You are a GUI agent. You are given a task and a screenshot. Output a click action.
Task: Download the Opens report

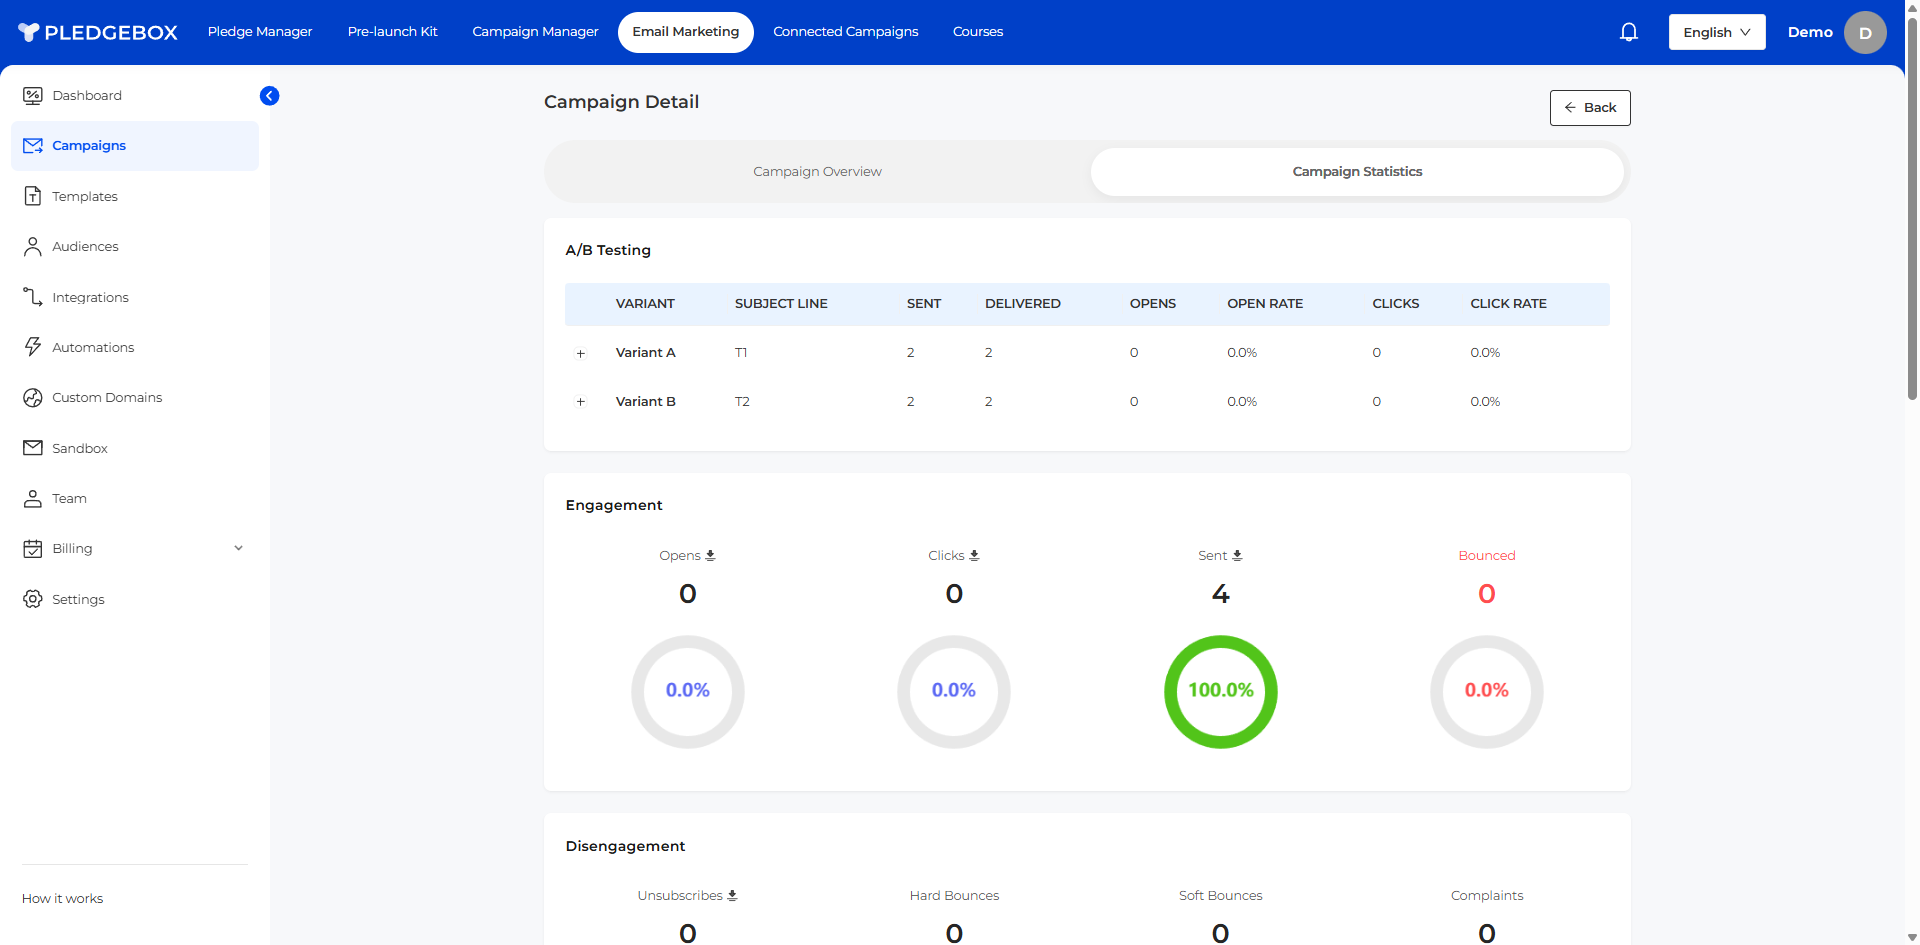(710, 556)
